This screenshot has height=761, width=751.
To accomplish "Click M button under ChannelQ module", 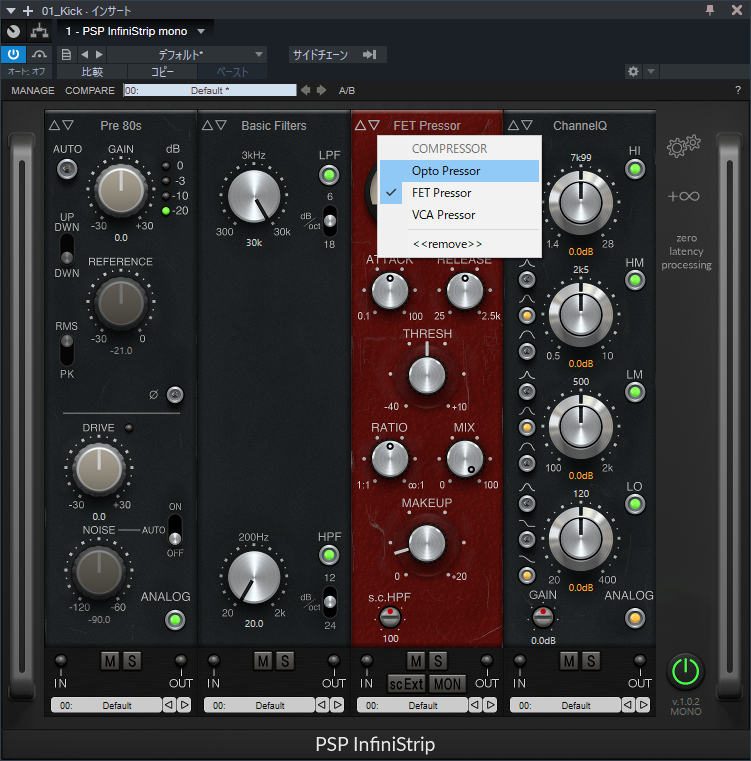I will coord(569,661).
